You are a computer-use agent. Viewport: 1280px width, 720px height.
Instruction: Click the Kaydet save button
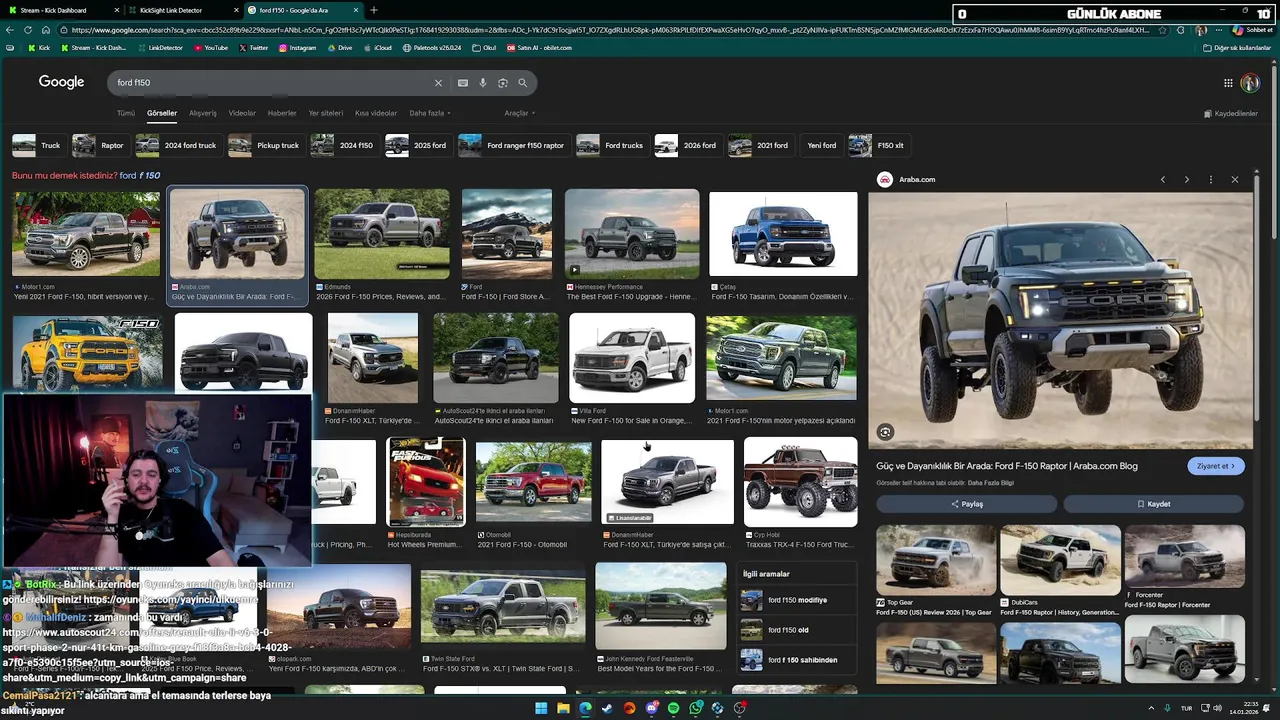[x=1154, y=504]
